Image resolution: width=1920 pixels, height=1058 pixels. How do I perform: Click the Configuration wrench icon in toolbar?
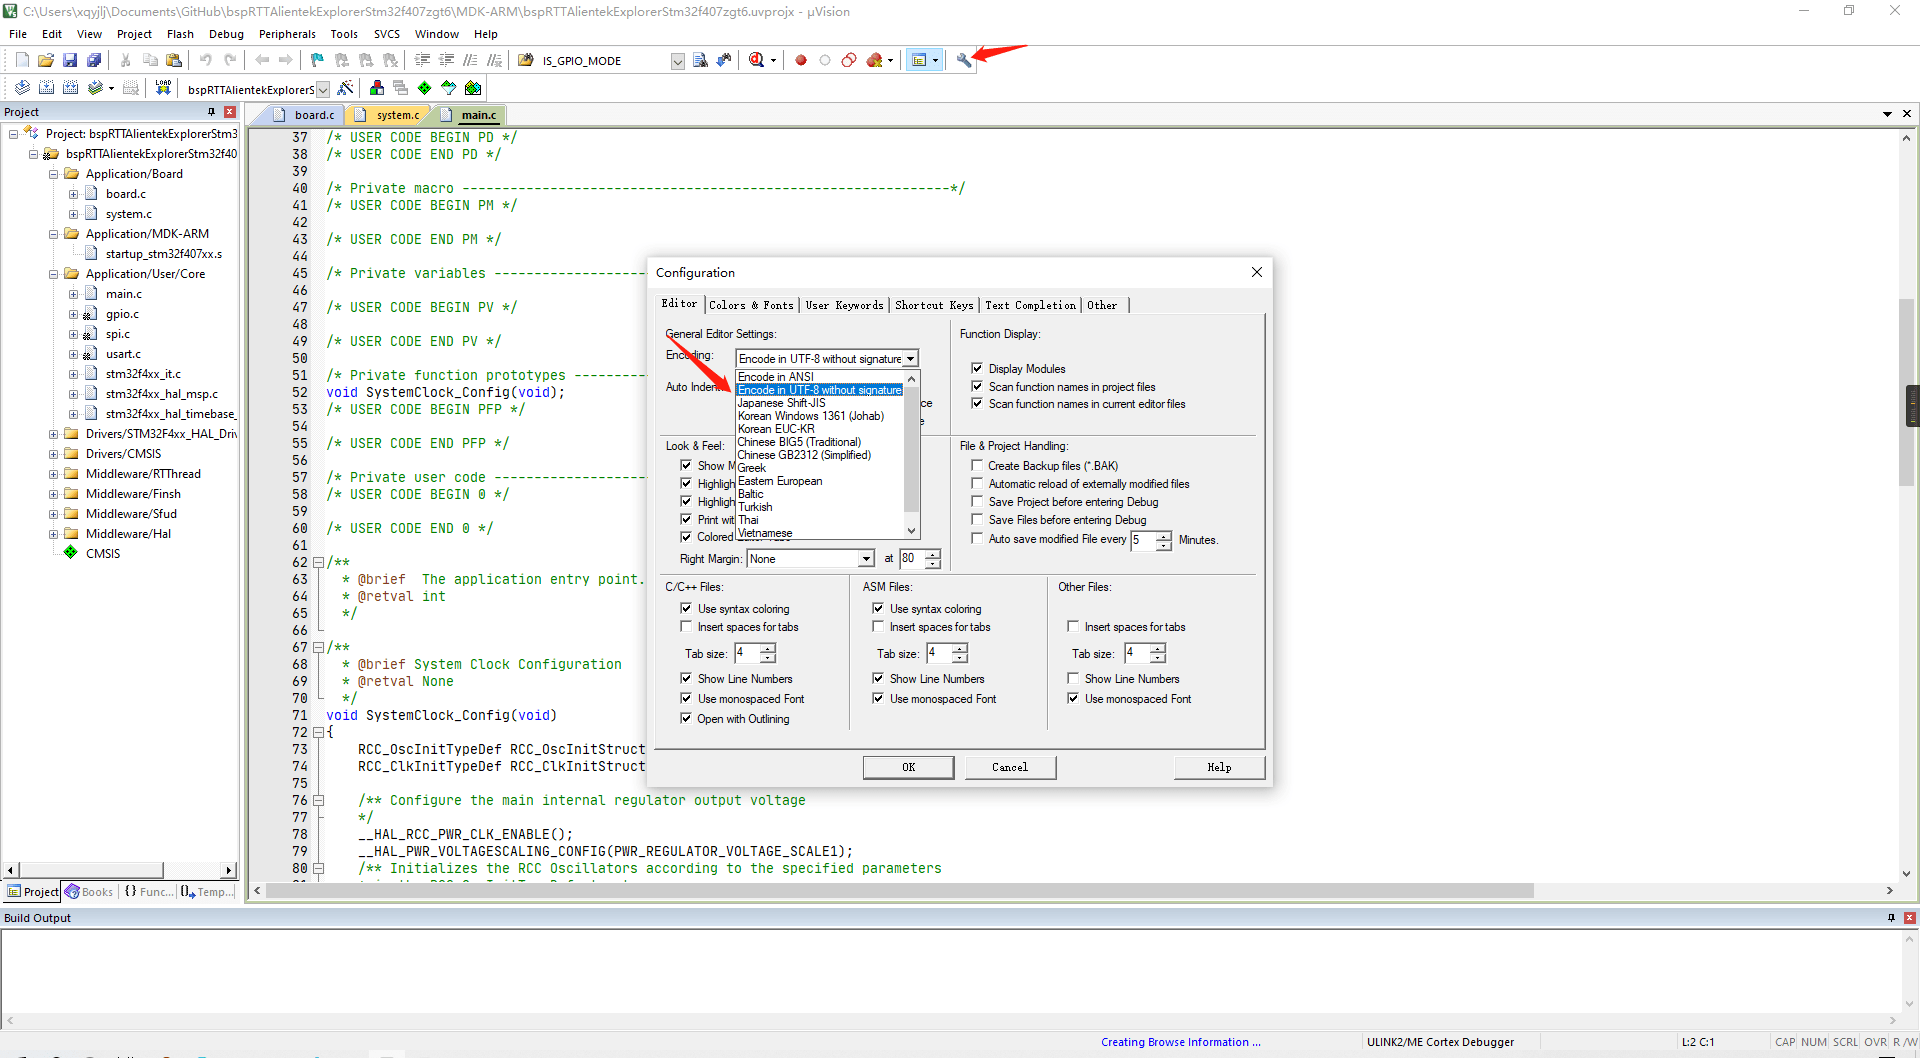(x=963, y=60)
